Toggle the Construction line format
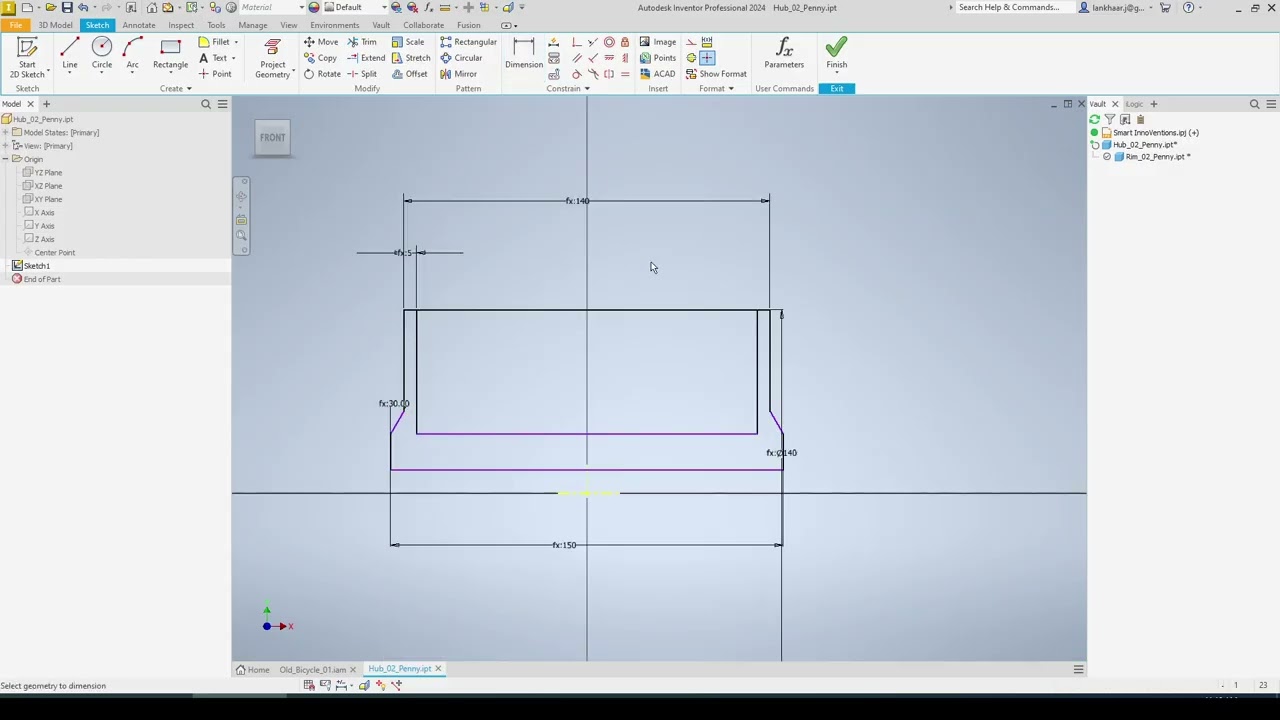This screenshot has height=720, width=1280. click(x=691, y=42)
